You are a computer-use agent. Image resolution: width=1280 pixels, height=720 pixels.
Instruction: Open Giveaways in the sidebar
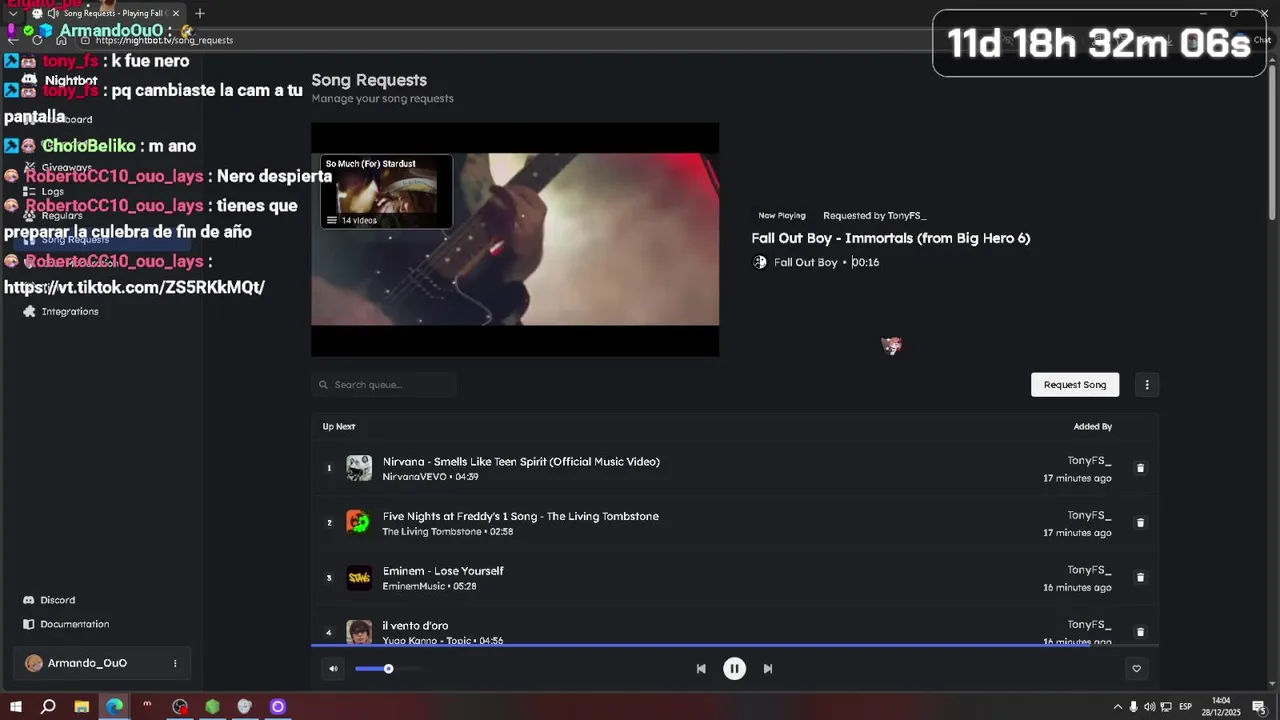click(x=58, y=168)
